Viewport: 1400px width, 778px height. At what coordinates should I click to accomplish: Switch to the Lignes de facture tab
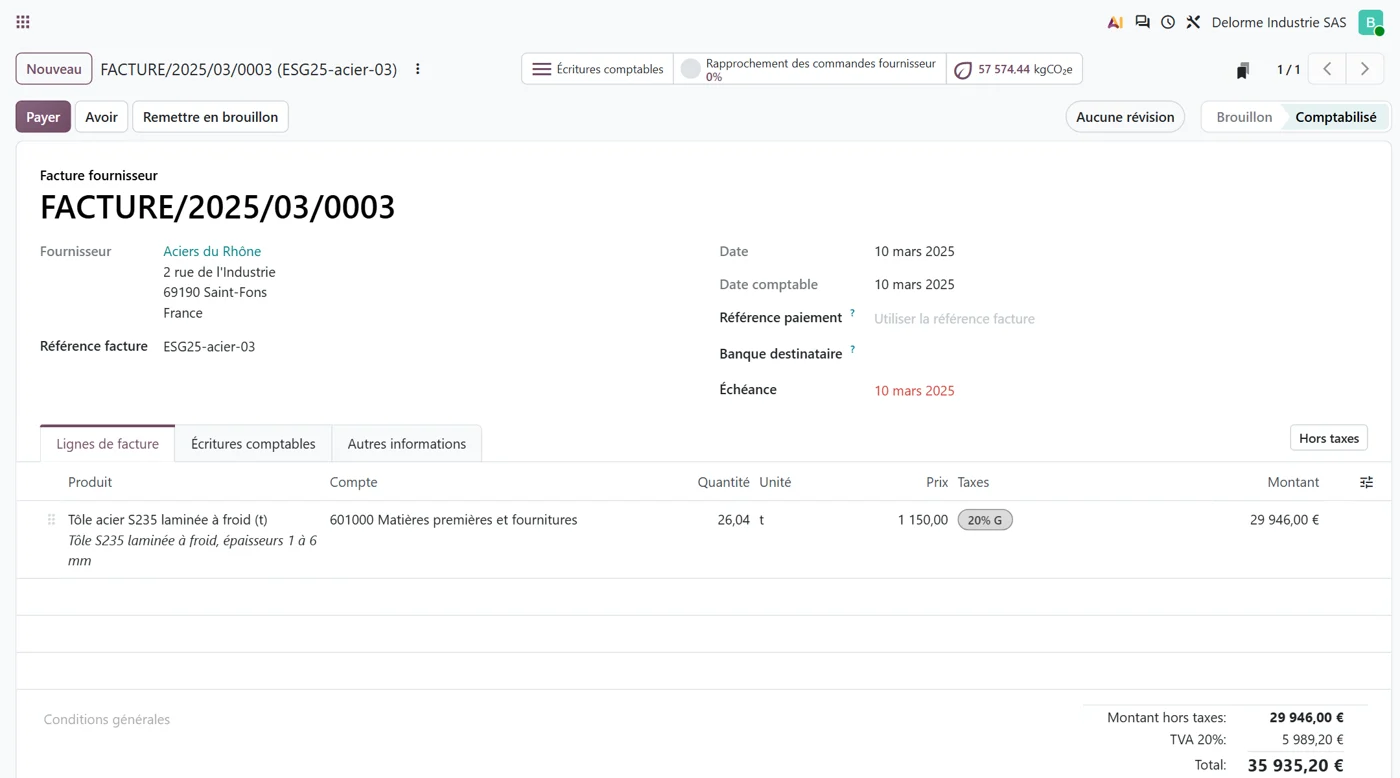[x=107, y=444]
